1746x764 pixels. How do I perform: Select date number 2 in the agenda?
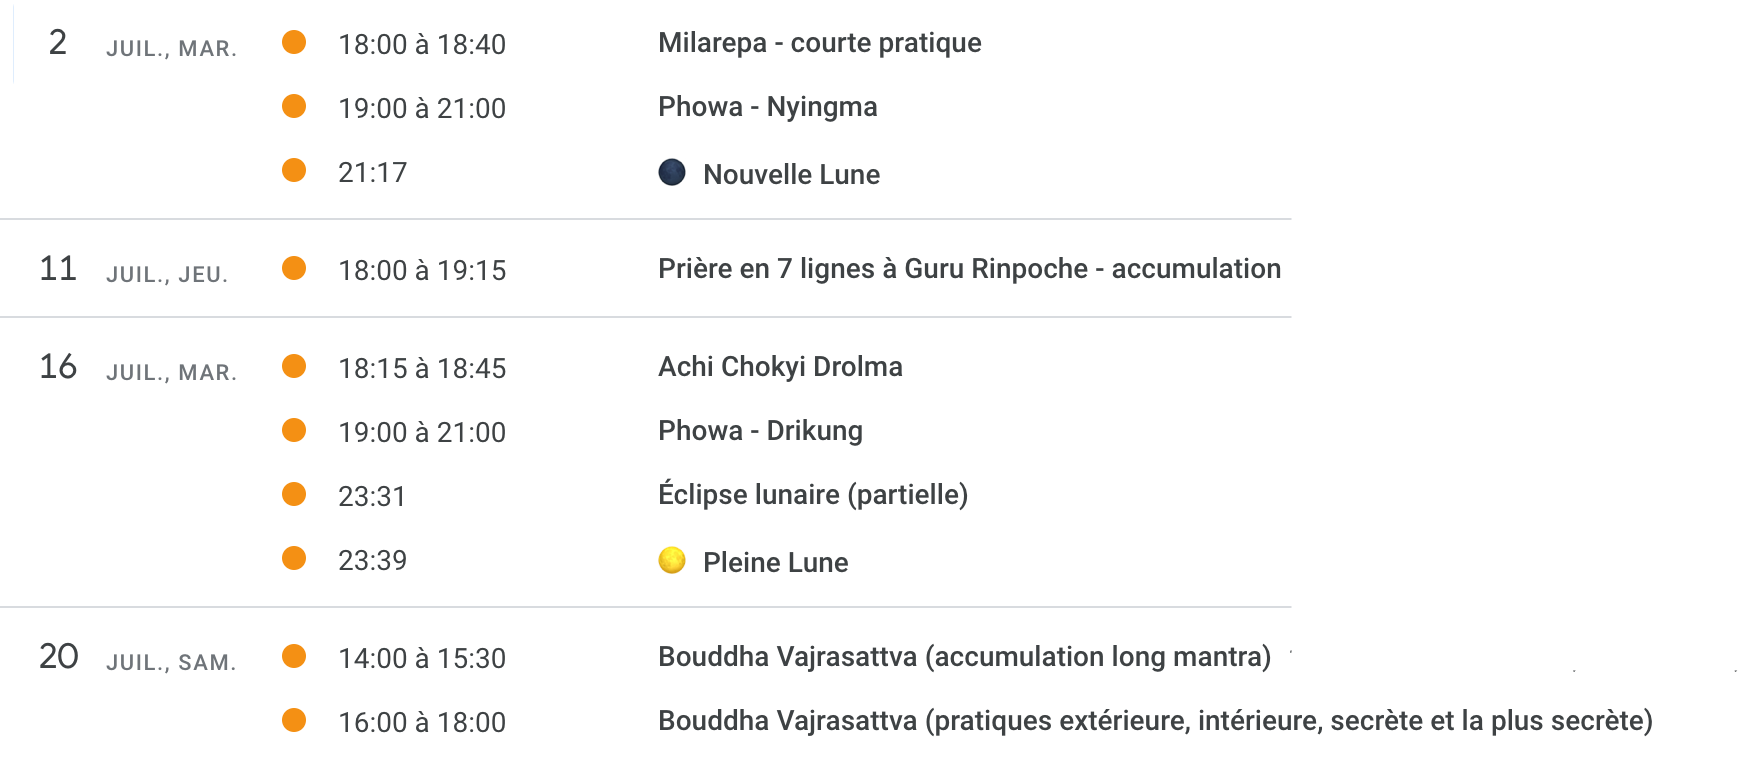coord(58,43)
